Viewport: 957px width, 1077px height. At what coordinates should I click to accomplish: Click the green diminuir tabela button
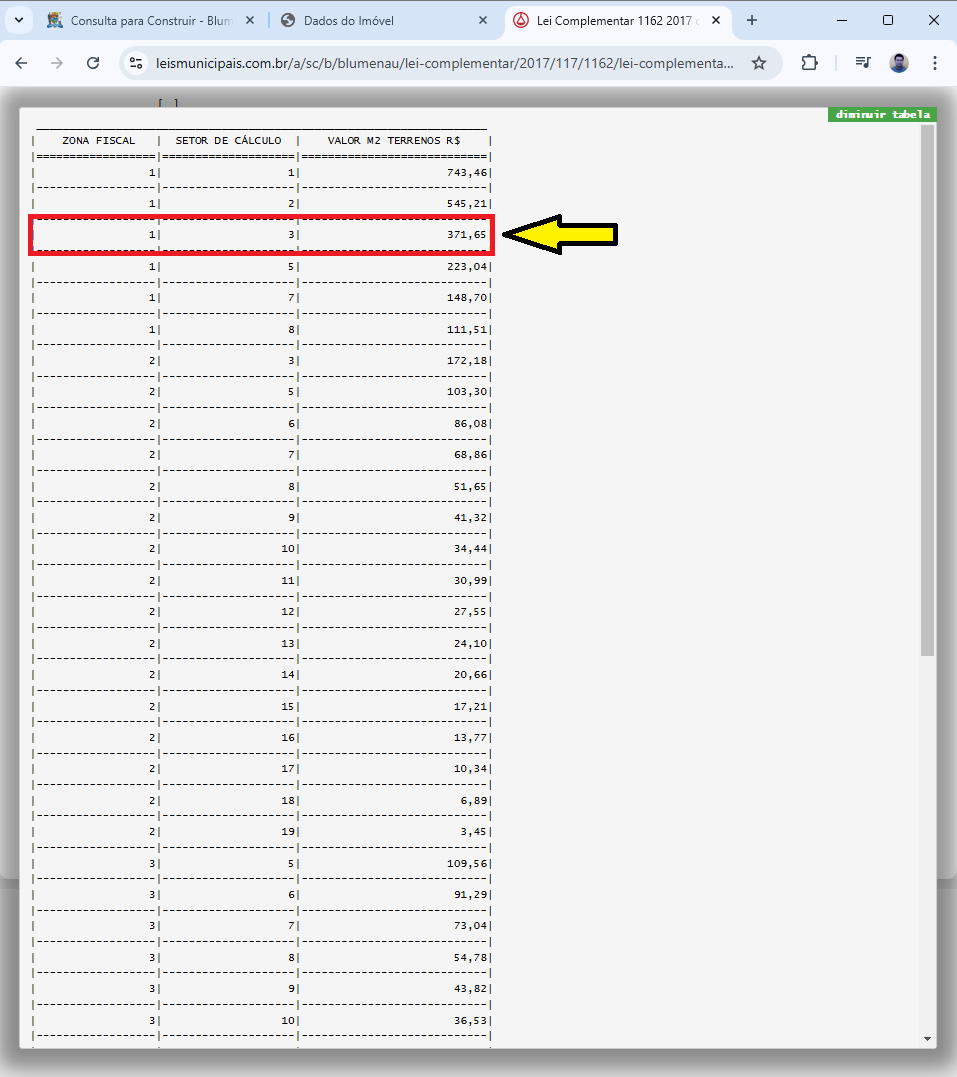(882, 115)
